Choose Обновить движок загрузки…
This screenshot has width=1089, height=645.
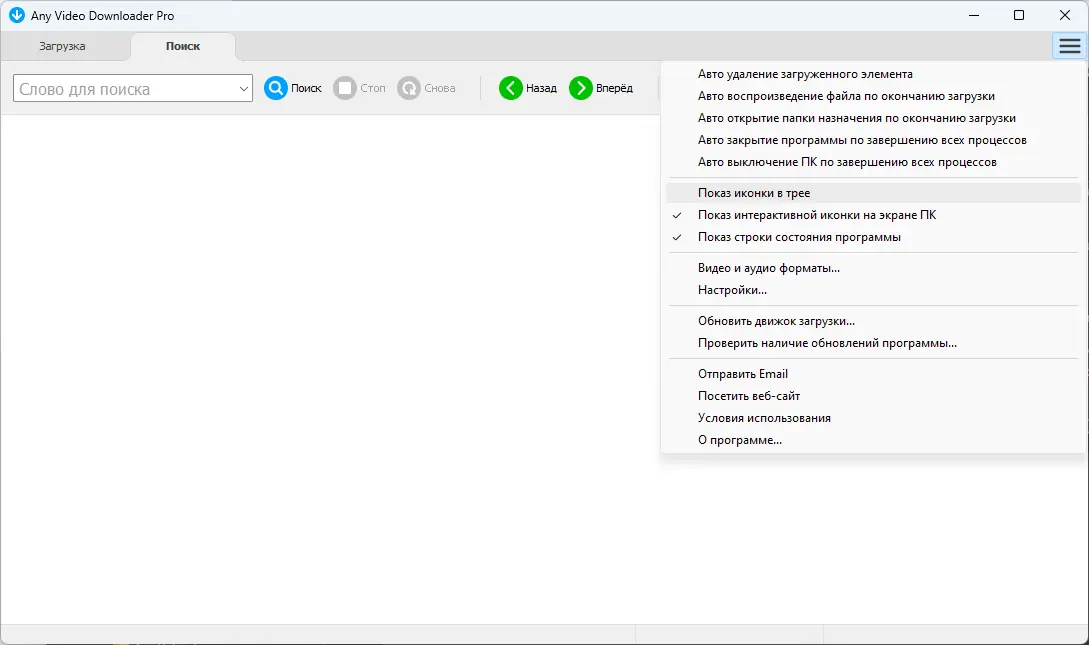pos(874,321)
